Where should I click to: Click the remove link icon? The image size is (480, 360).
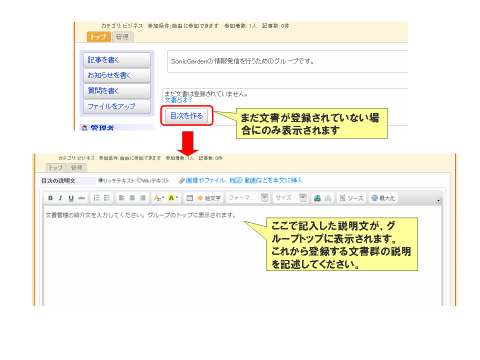tap(328, 198)
